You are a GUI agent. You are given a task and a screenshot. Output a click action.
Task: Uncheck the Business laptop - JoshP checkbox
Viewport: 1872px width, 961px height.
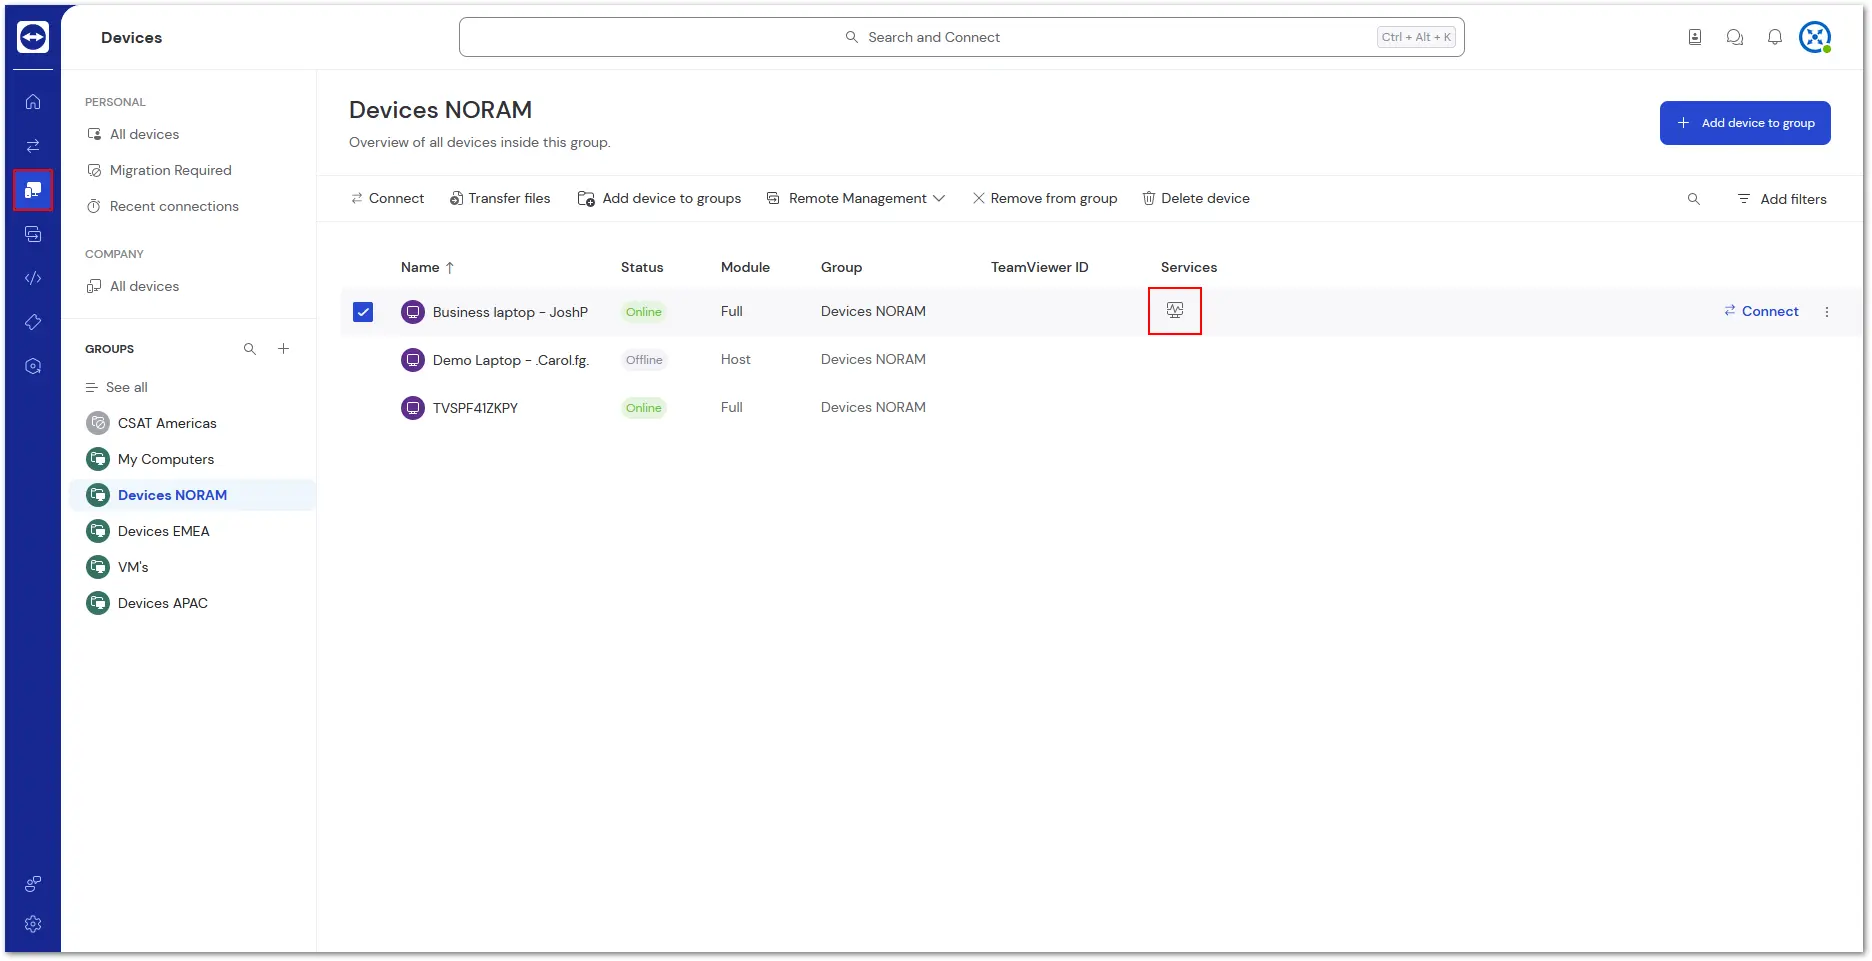pos(363,312)
